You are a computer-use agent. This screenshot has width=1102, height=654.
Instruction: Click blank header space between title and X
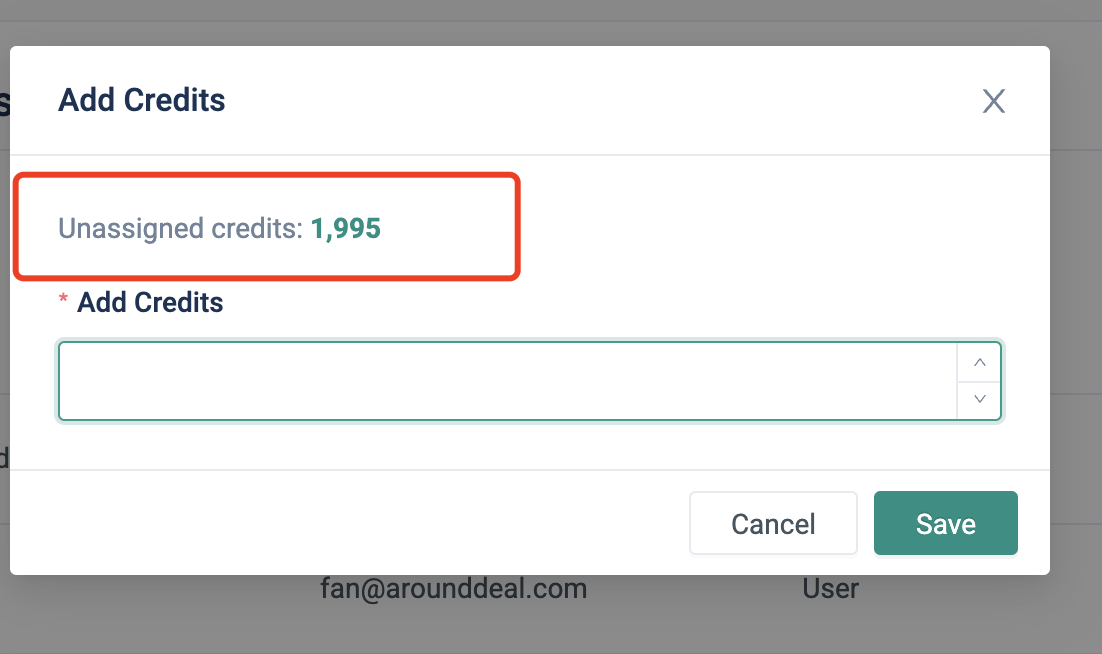[x=600, y=100]
